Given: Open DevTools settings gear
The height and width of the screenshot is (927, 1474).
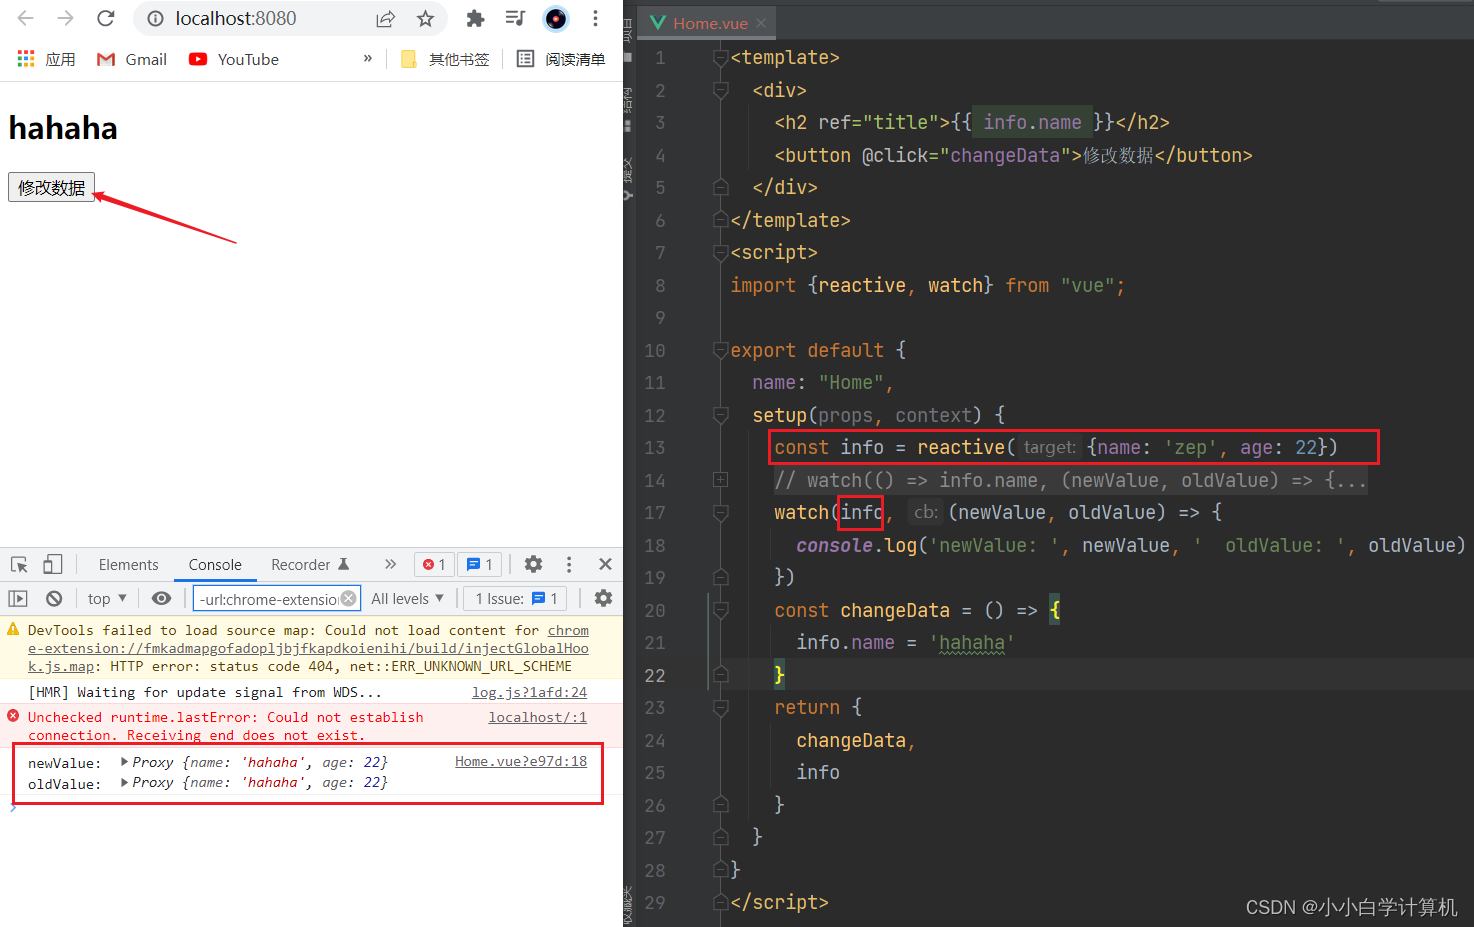Looking at the screenshot, I should point(534,564).
